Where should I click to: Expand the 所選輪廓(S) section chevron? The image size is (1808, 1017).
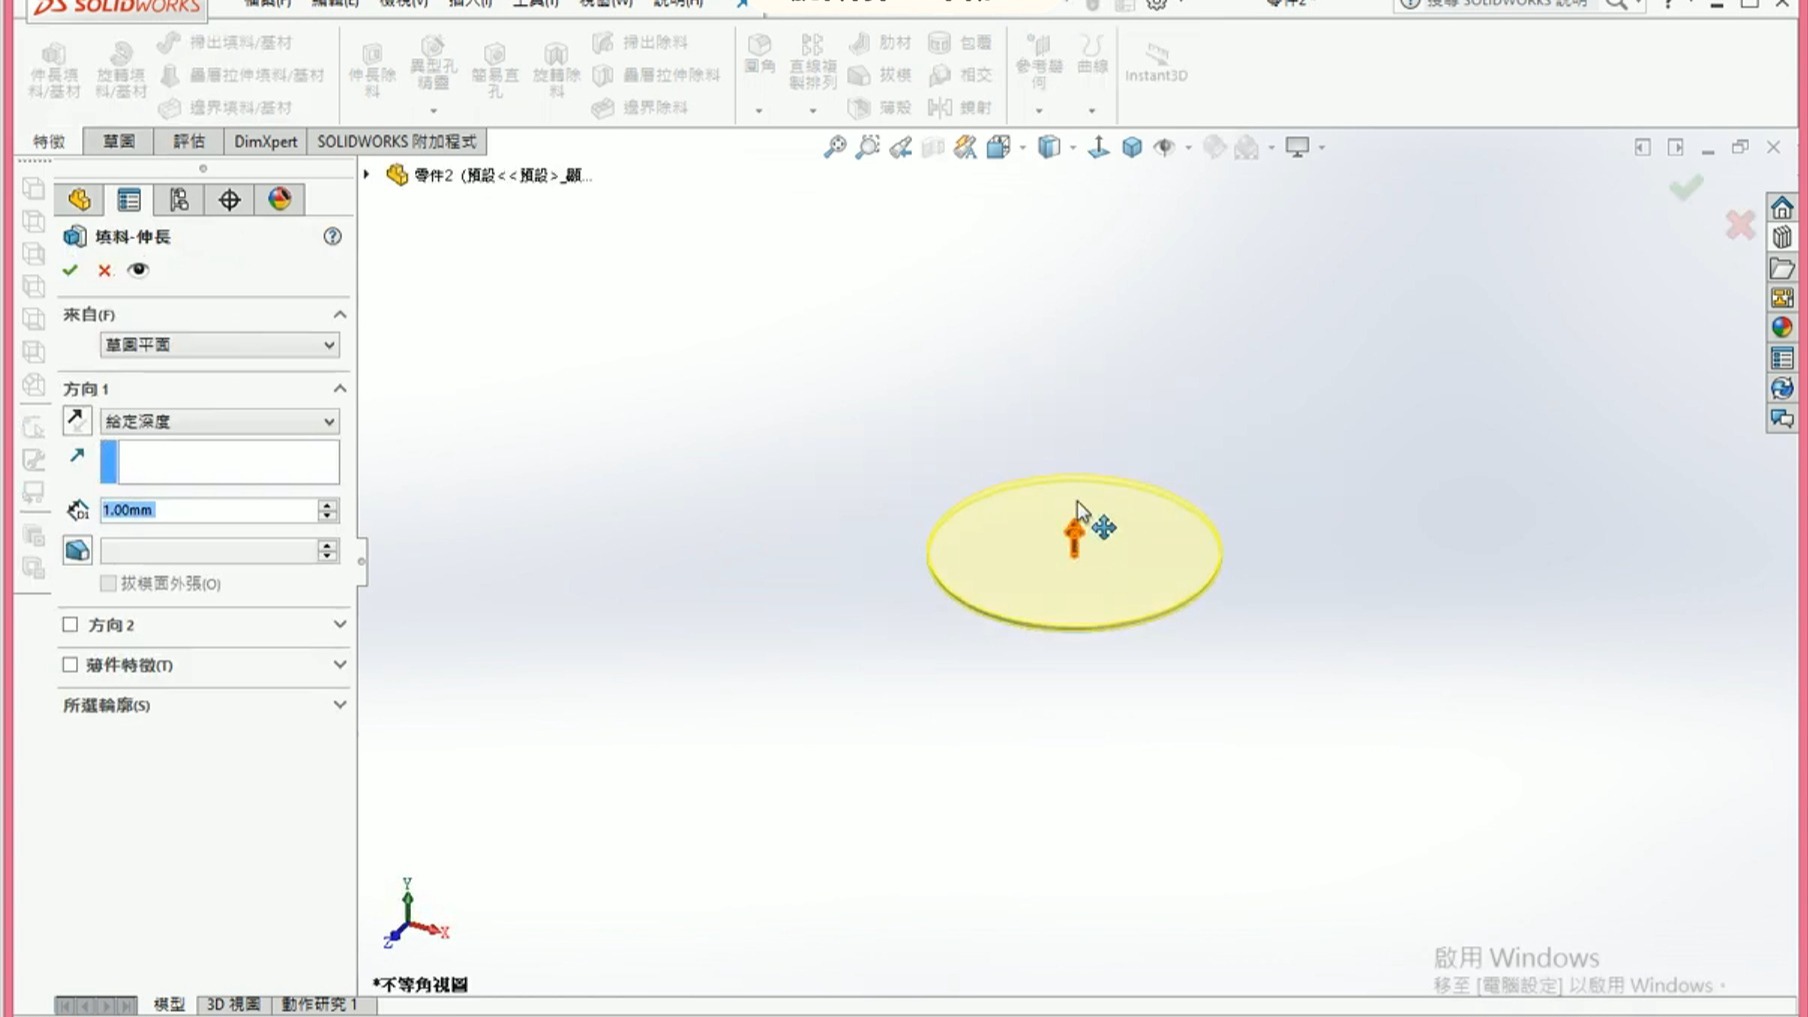tap(340, 705)
